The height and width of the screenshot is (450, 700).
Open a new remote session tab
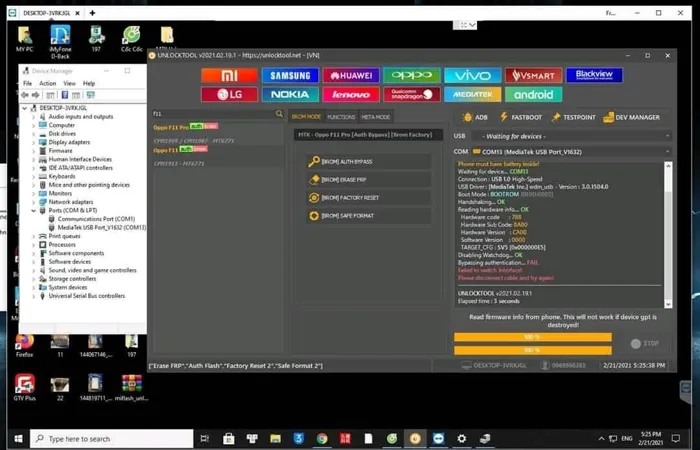[x=92, y=13]
